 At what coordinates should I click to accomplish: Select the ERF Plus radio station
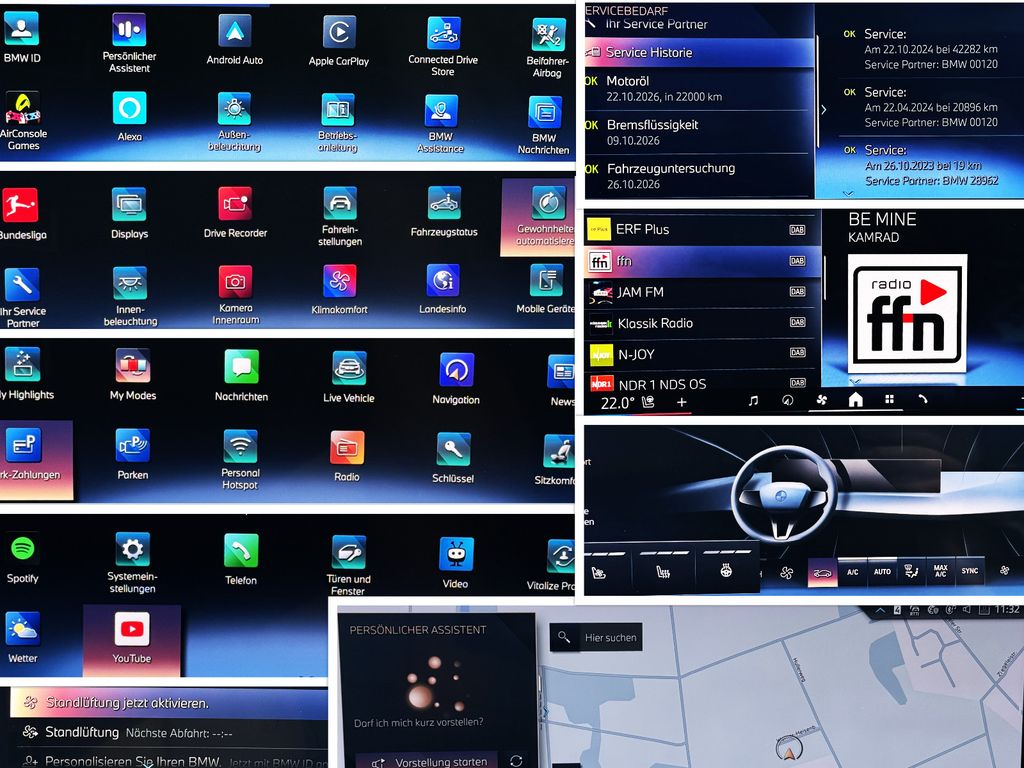click(x=700, y=229)
